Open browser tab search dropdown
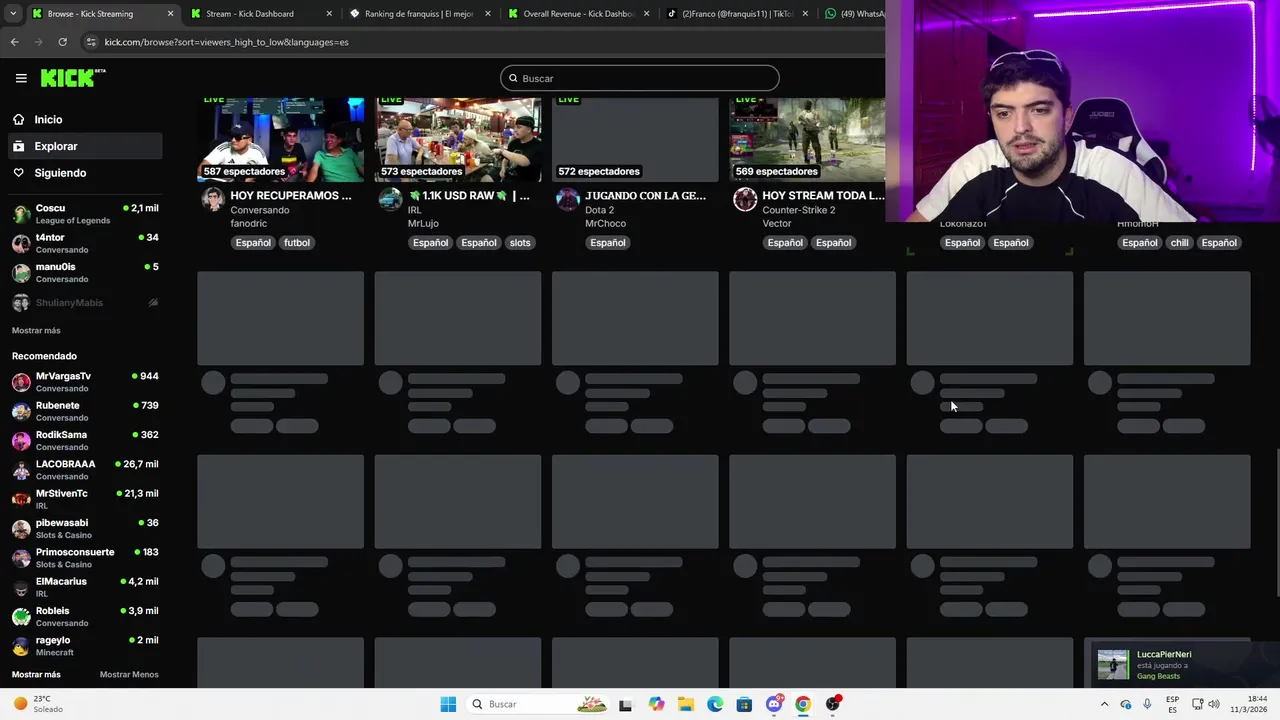Image resolution: width=1280 pixels, height=720 pixels. (11, 14)
